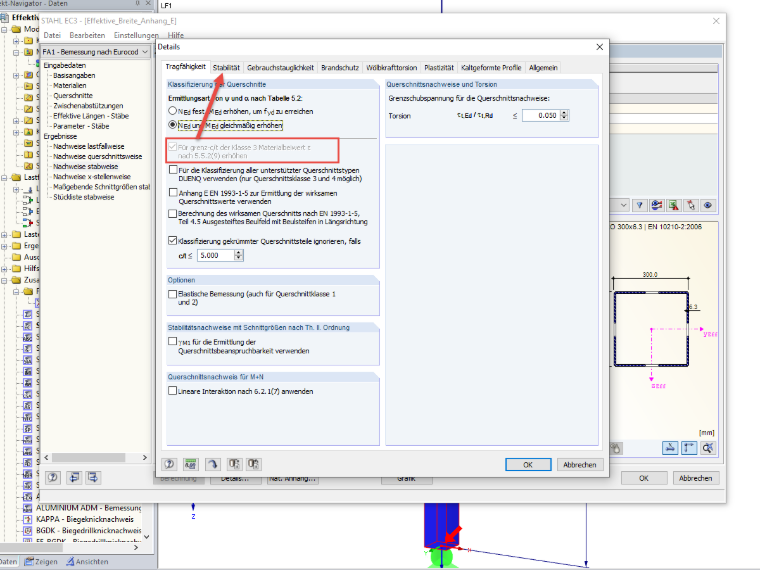Expand the Hilfs tree node in navigator

tap(4, 269)
